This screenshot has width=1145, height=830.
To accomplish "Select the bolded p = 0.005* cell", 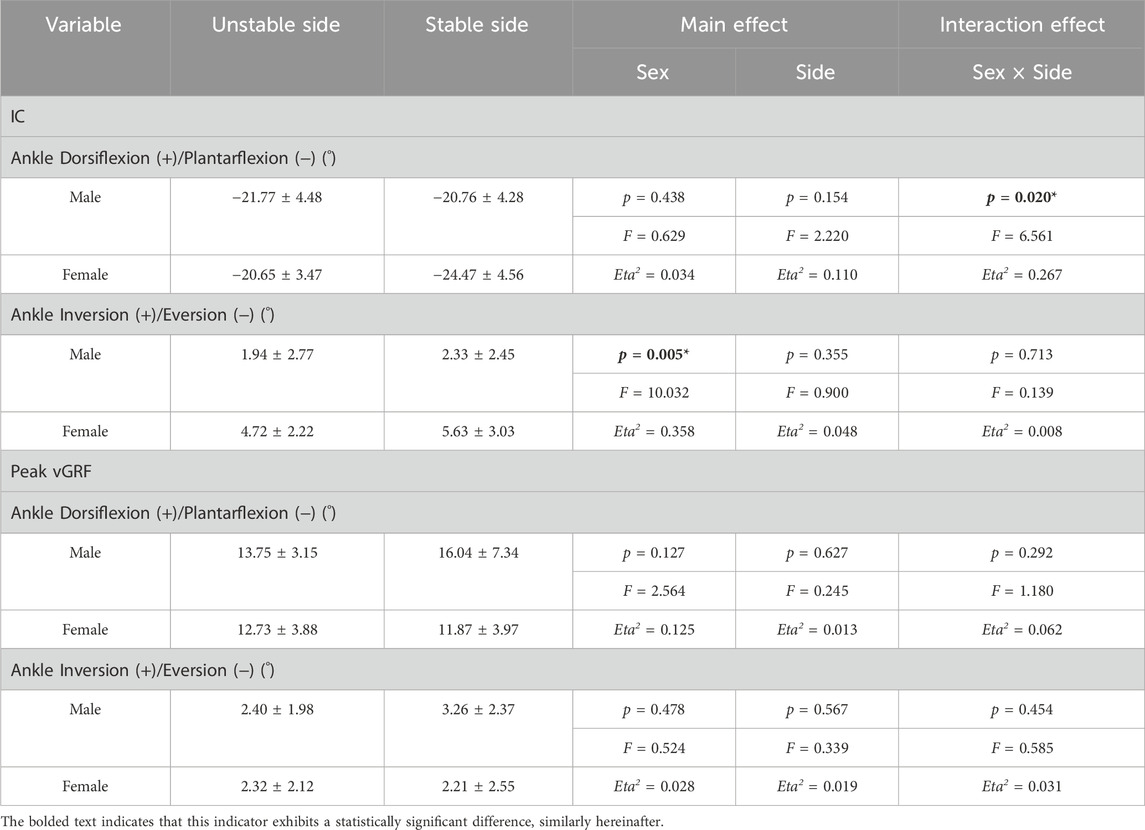I will click(654, 355).
